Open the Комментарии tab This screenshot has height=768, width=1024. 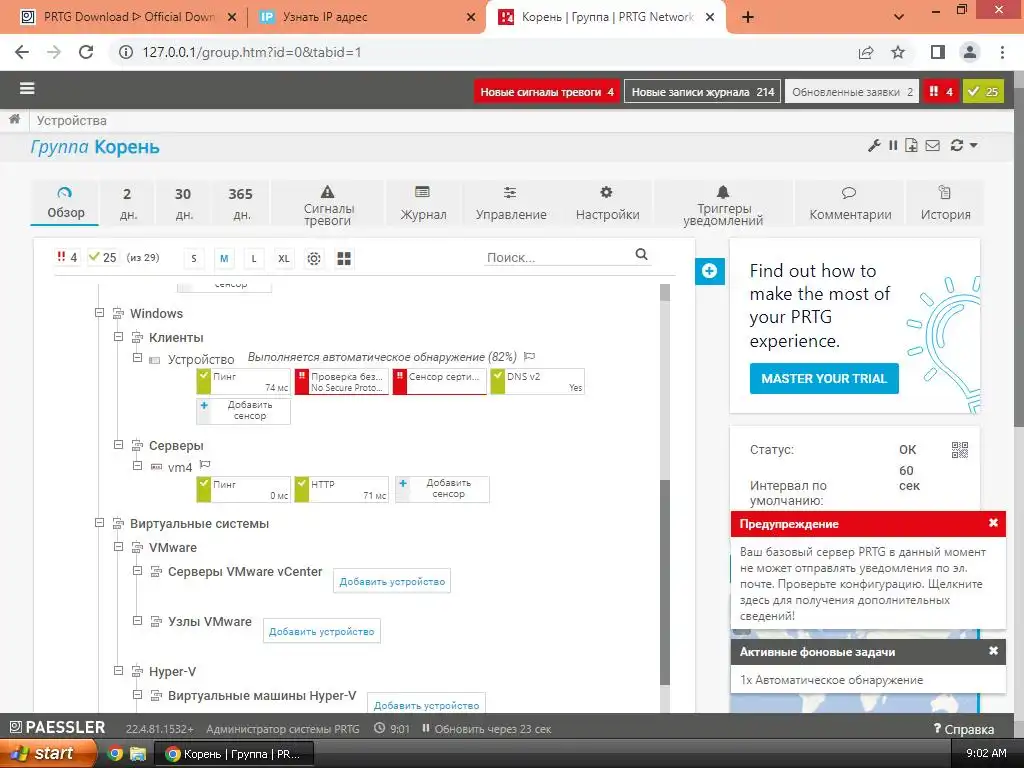coord(850,203)
